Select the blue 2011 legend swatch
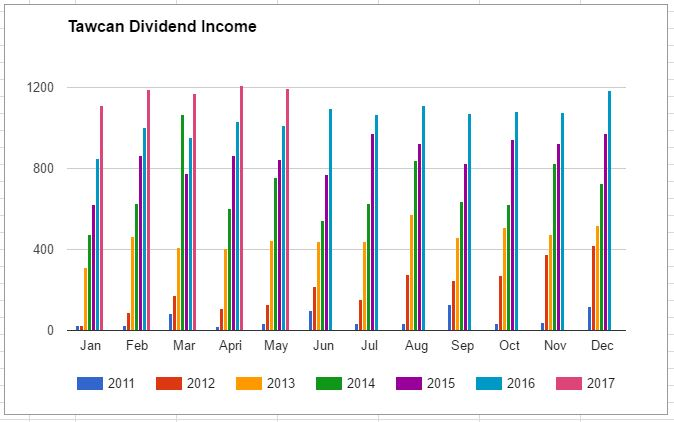The image size is (674, 422). click(x=90, y=383)
